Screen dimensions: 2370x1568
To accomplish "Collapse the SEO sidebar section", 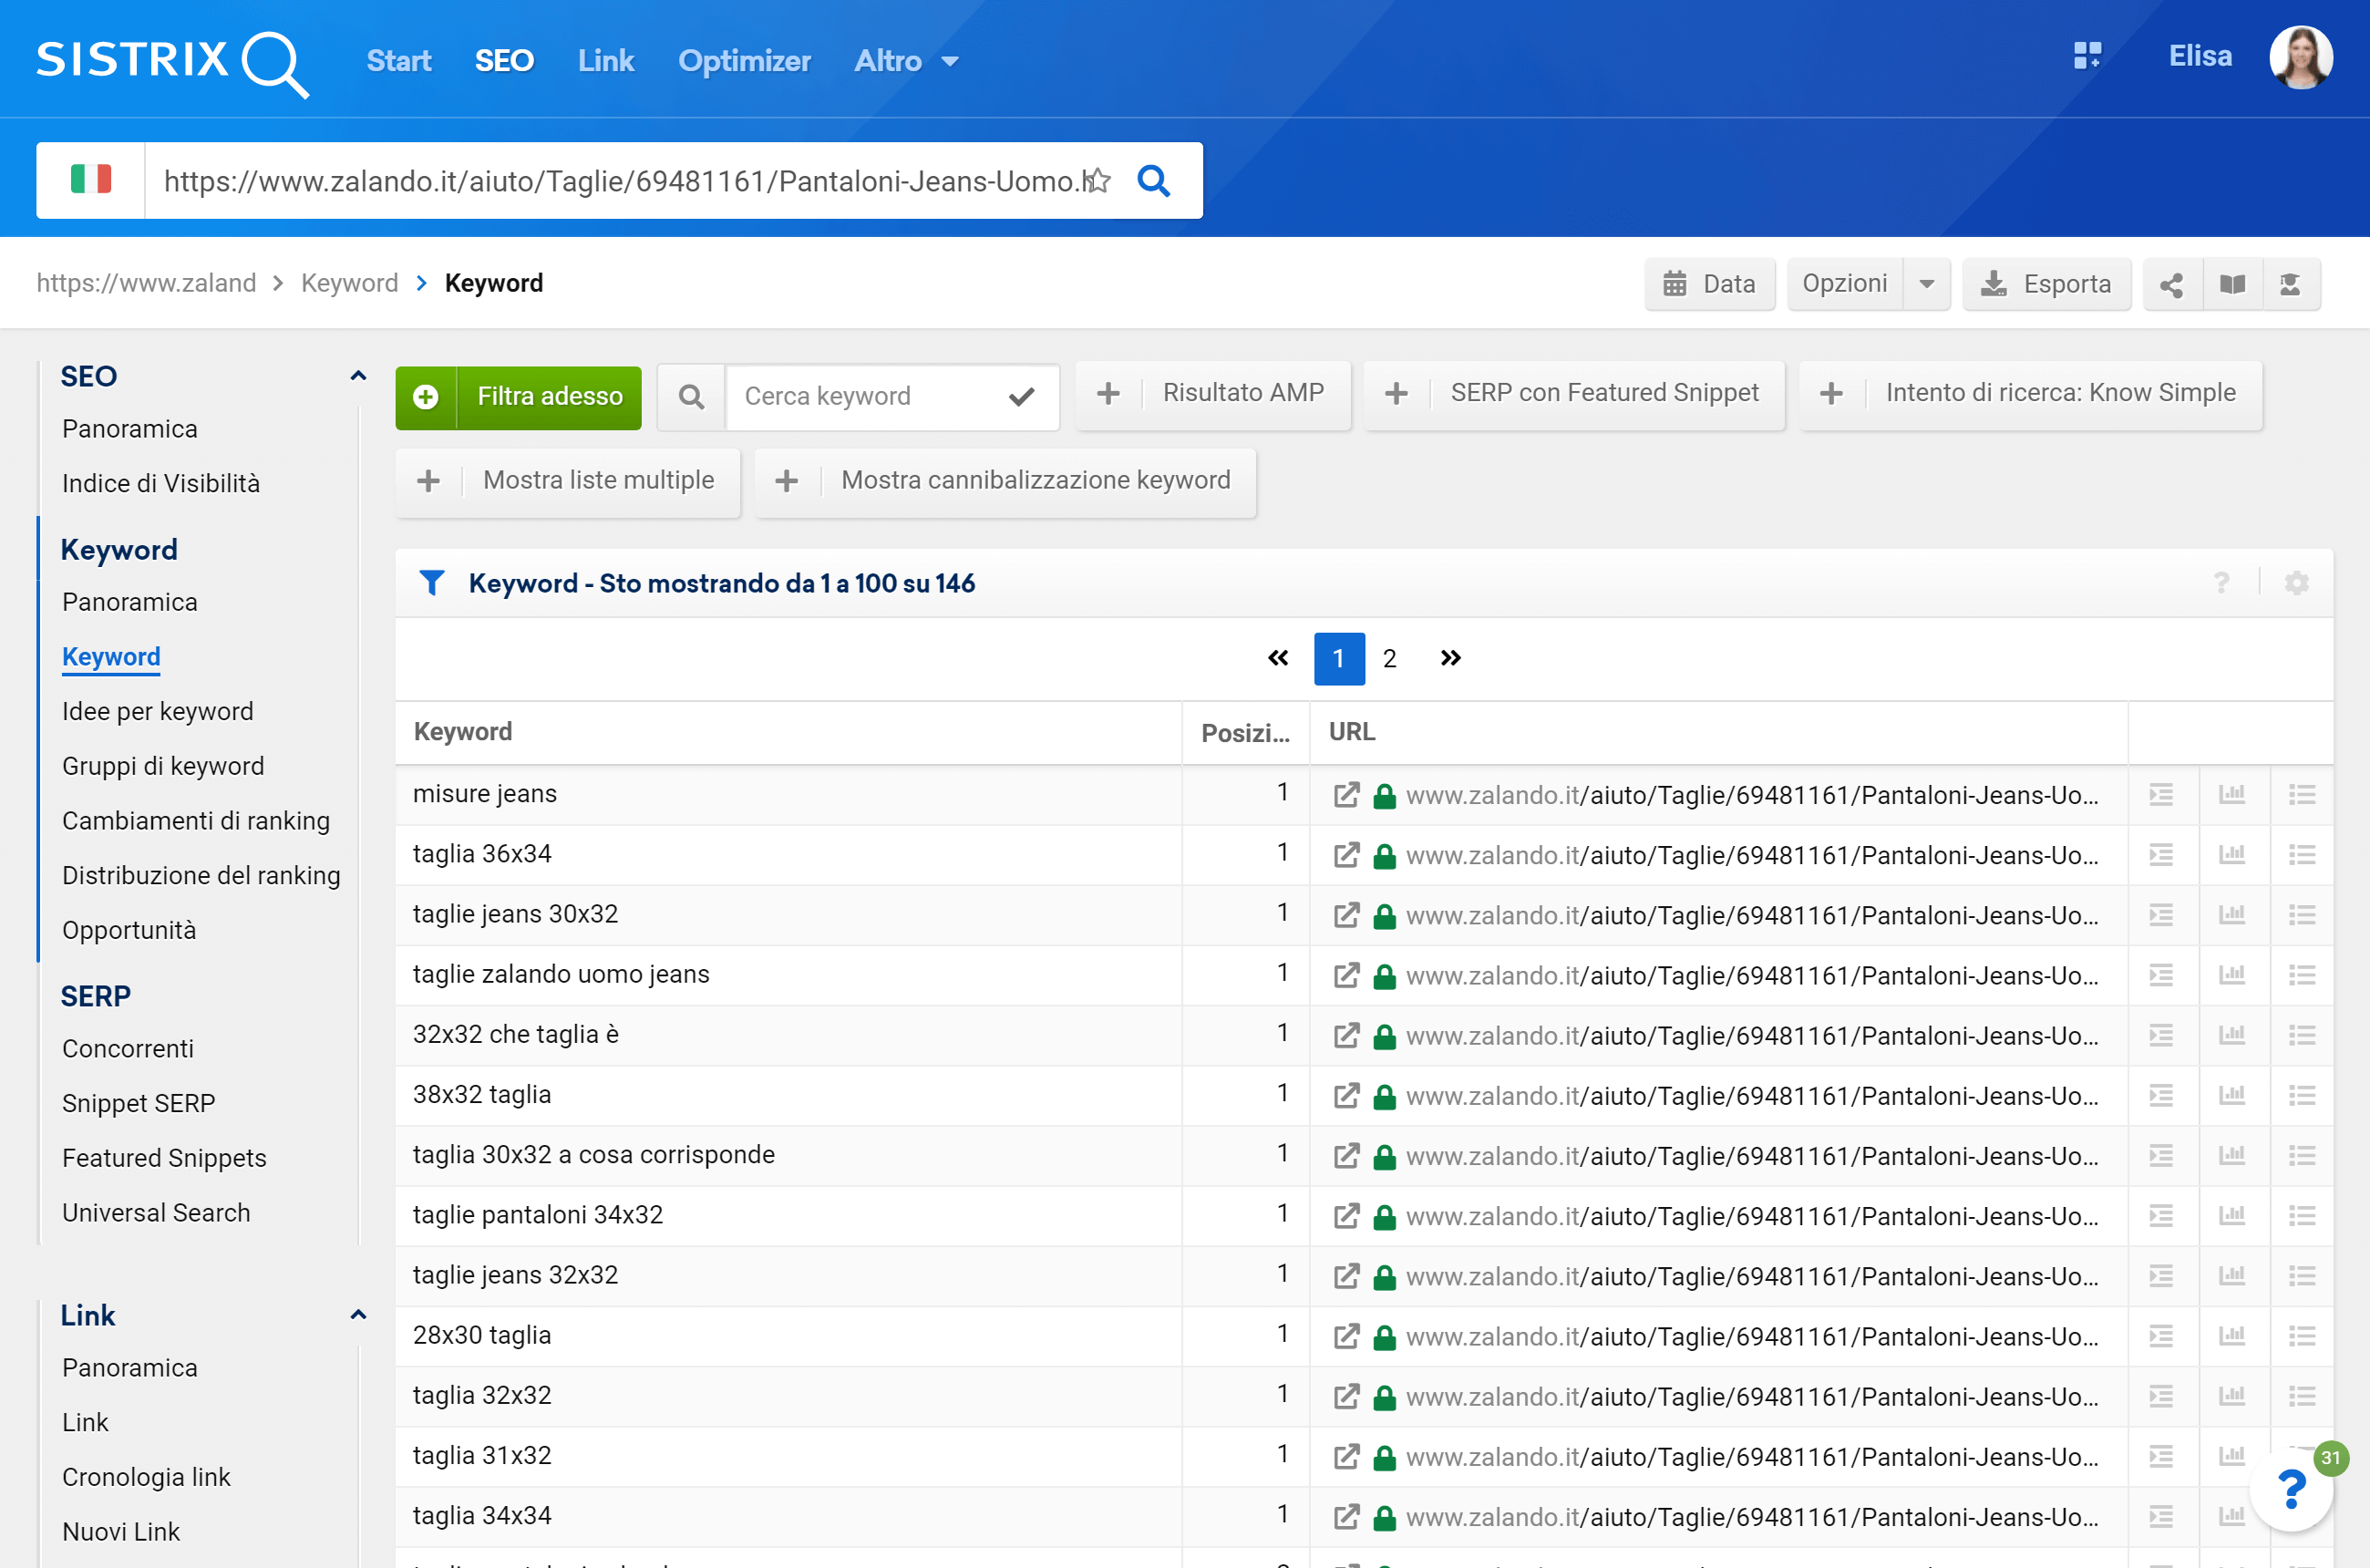I will point(358,376).
